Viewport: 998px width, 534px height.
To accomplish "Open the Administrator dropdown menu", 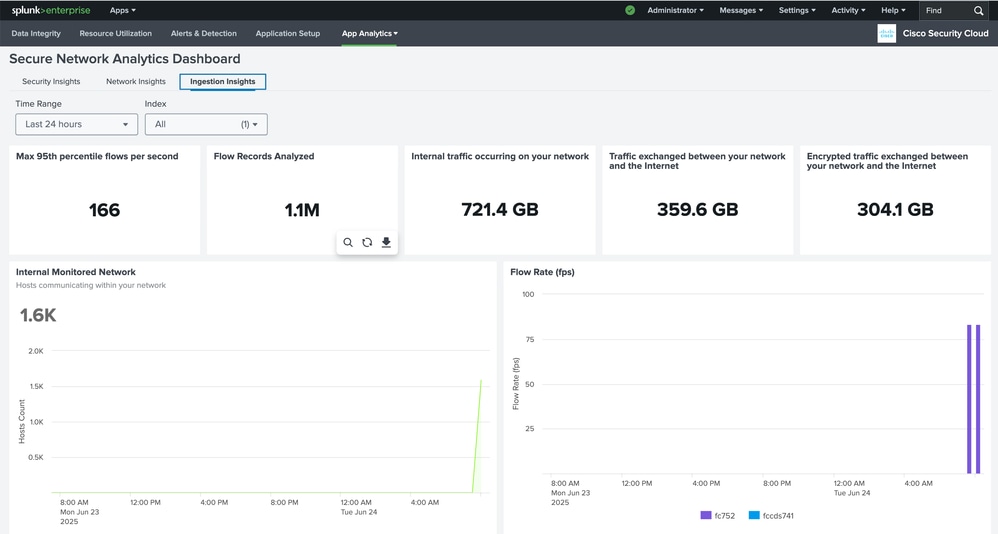I will 675,10.
